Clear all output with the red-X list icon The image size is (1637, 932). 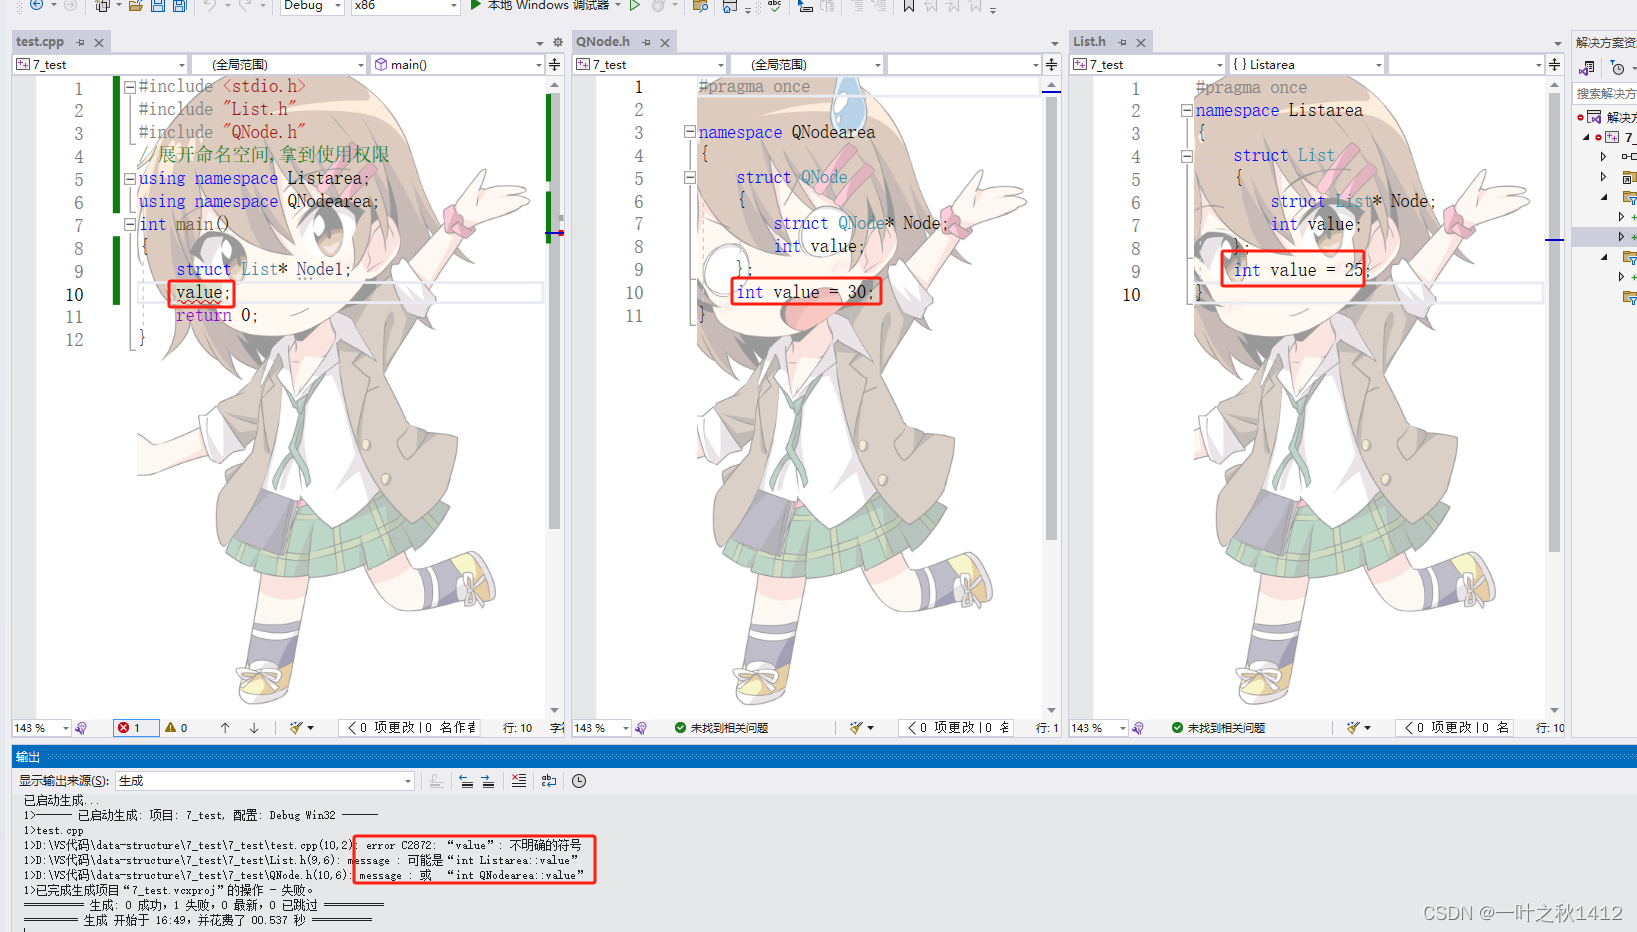(x=519, y=781)
